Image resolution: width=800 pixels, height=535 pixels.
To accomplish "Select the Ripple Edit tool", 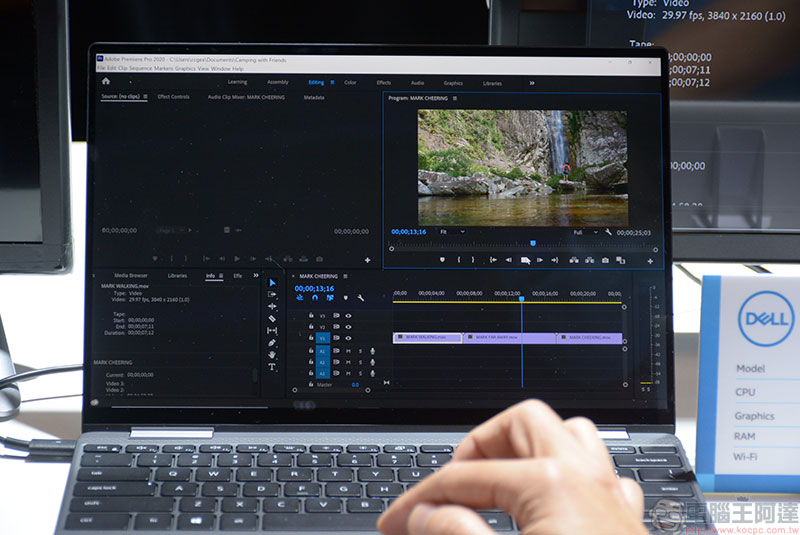I will [x=272, y=307].
